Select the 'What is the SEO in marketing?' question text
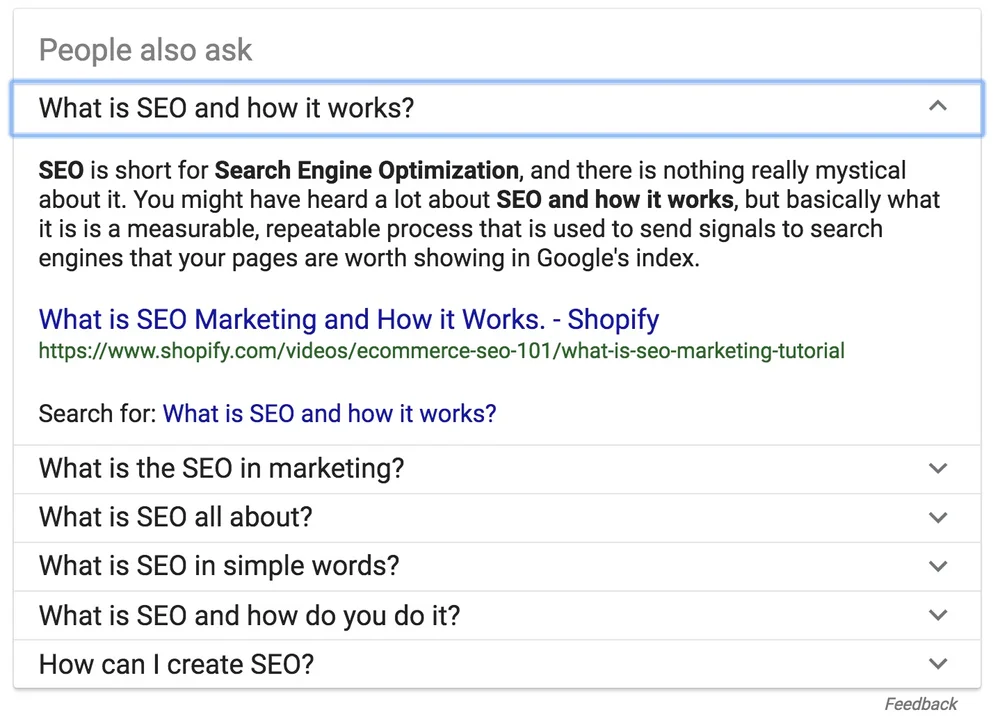This screenshot has width=1000, height=719. [221, 468]
